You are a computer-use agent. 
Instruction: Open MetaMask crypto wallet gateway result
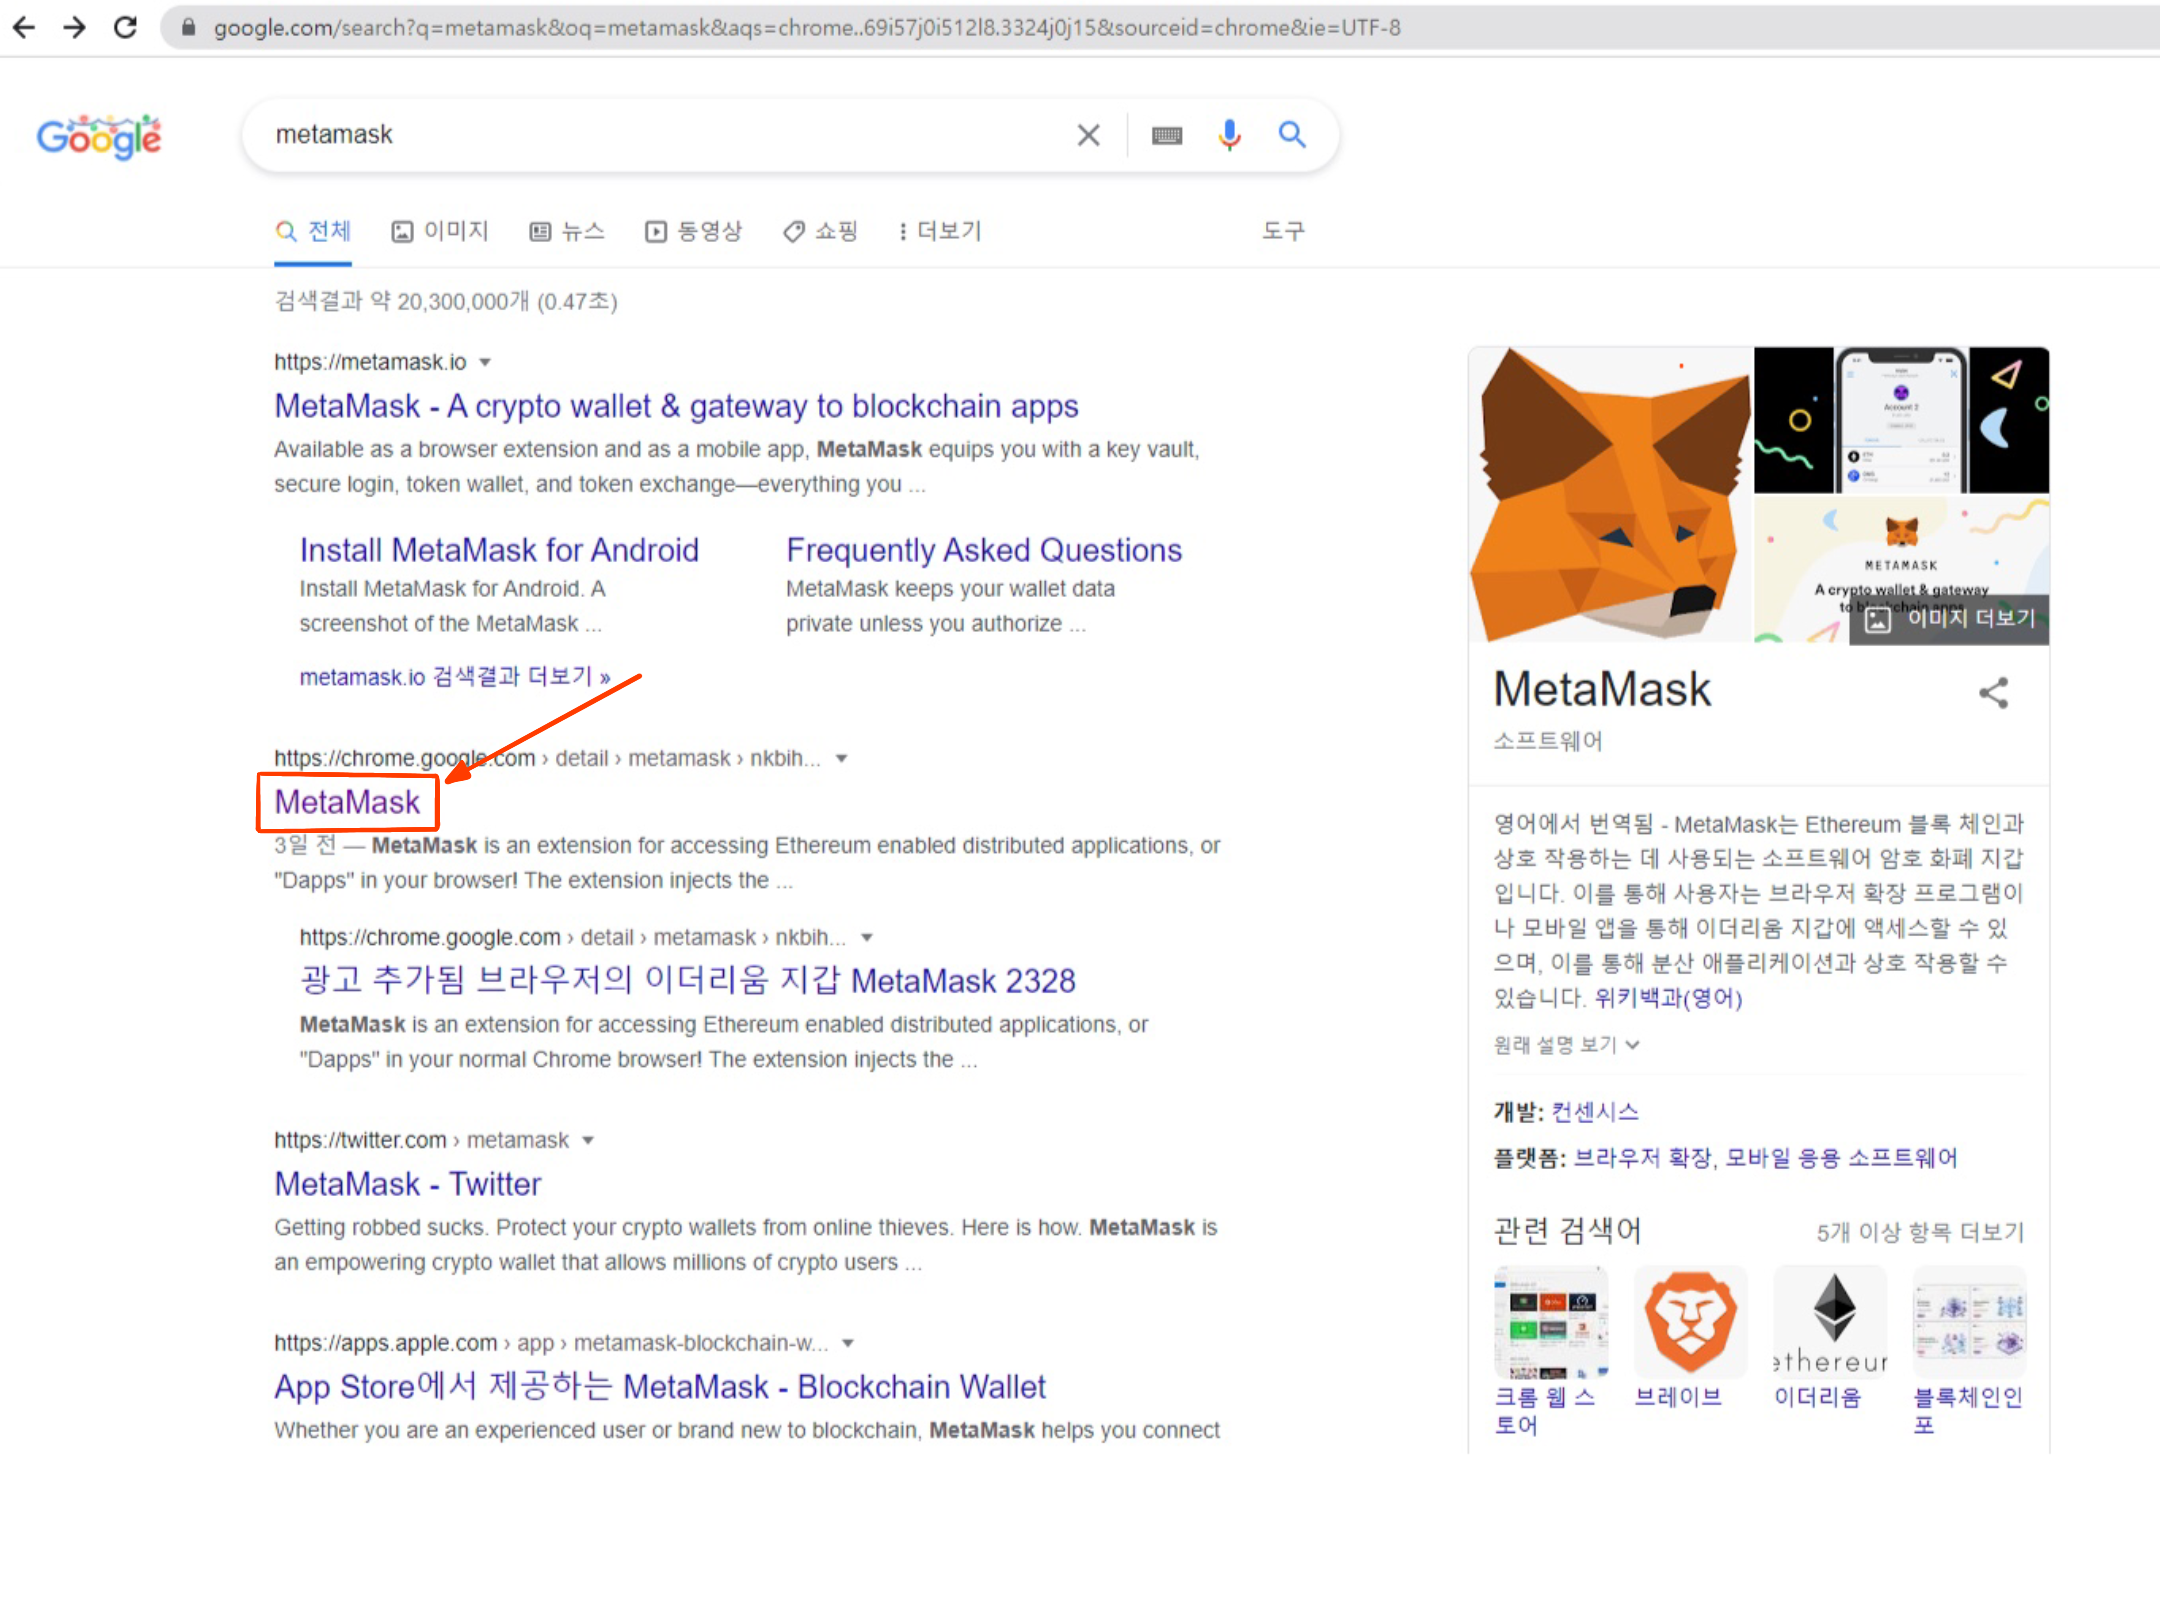pos(676,406)
